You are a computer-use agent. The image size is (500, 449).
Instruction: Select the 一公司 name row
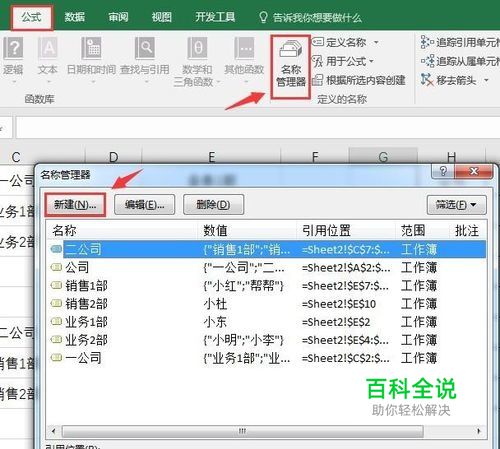[267, 358]
